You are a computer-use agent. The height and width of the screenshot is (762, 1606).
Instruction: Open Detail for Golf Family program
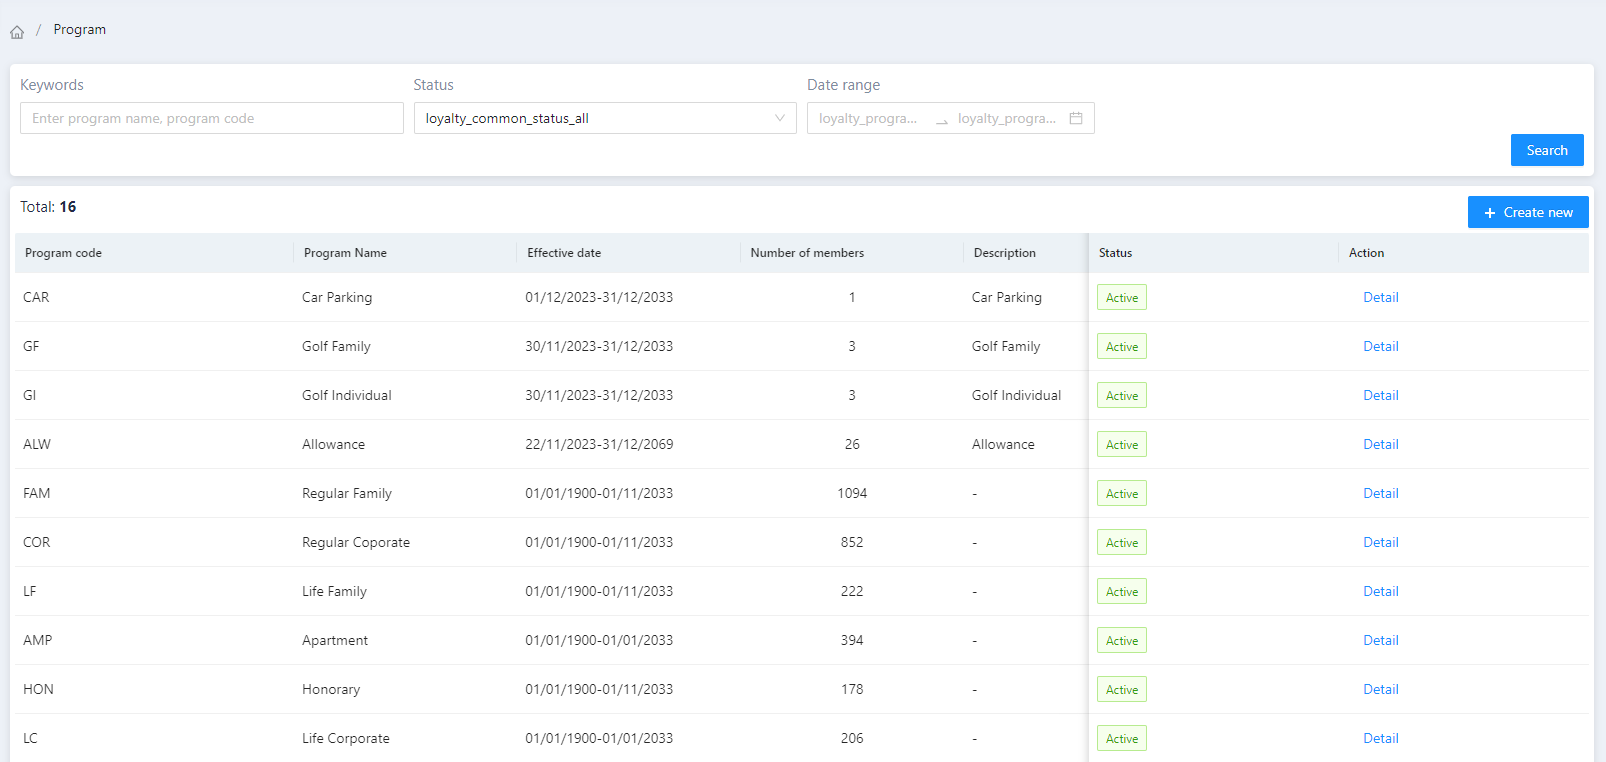tap(1380, 346)
